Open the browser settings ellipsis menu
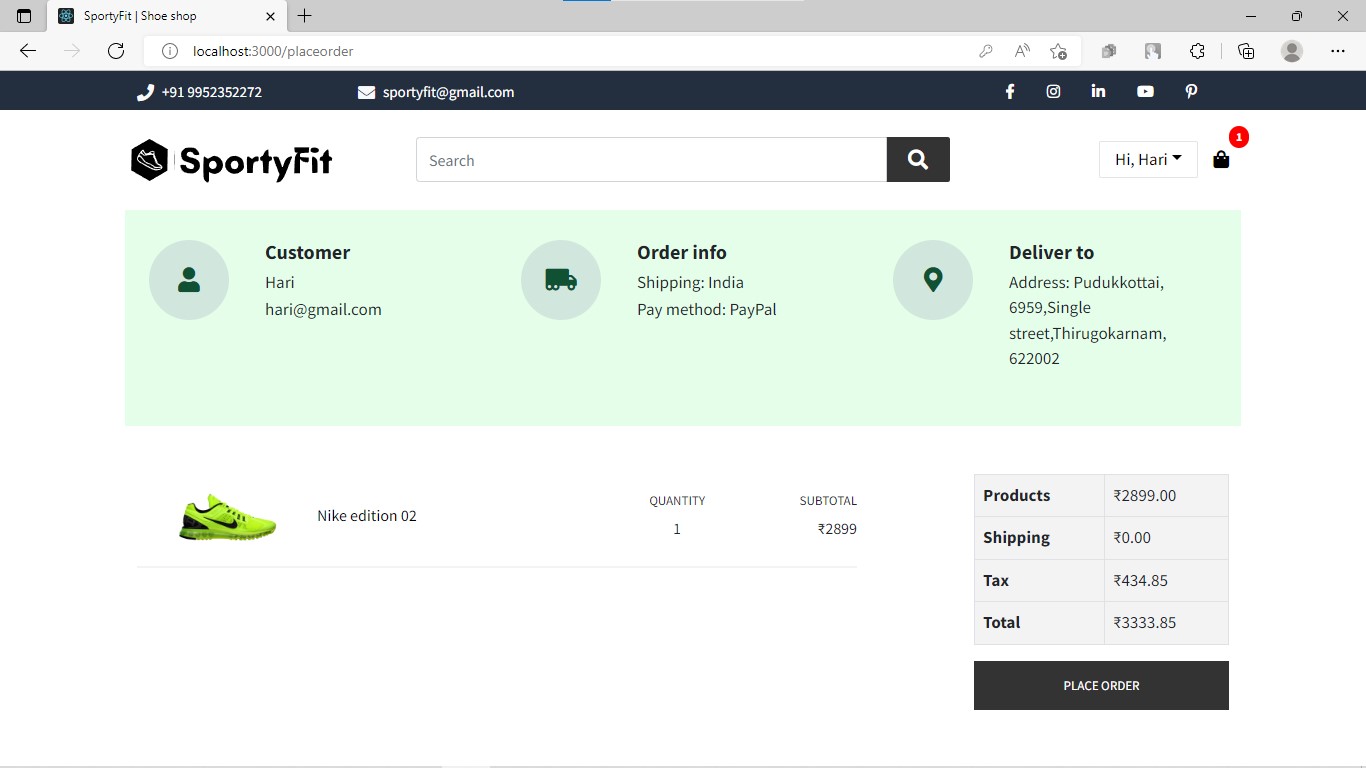The image size is (1366, 768). click(1338, 51)
